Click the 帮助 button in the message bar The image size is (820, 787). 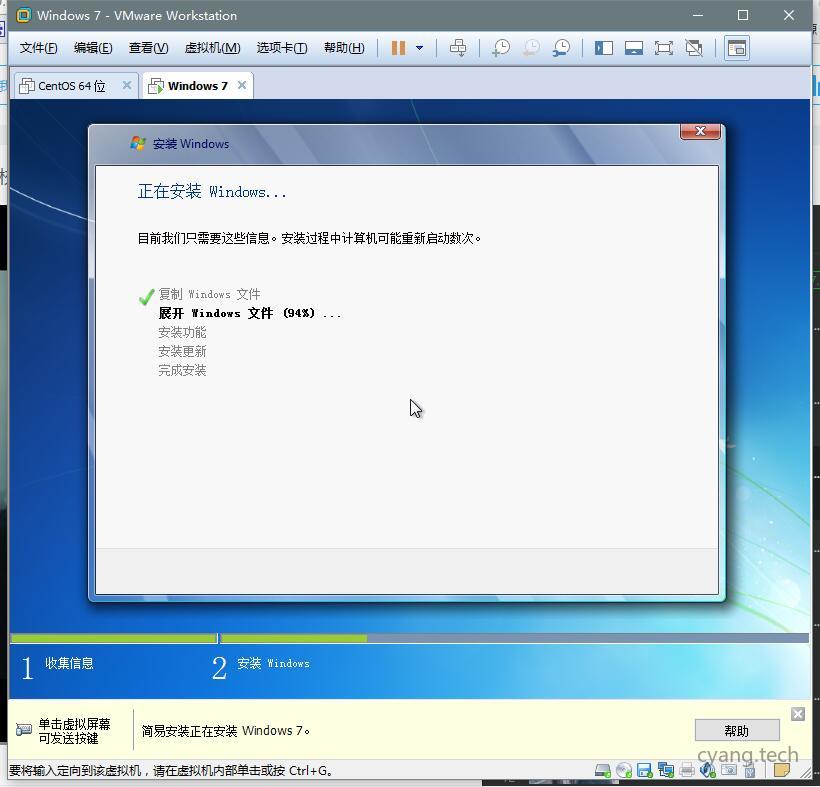(737, 730)
